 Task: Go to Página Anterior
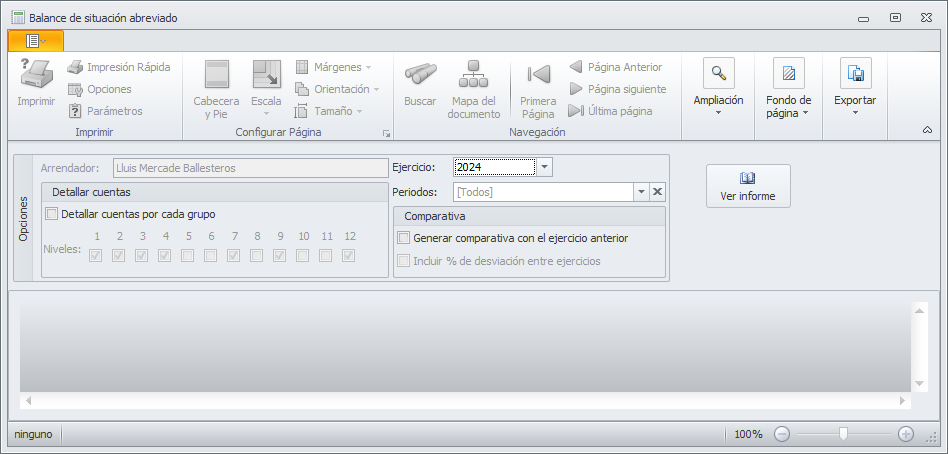coord(615,67)
